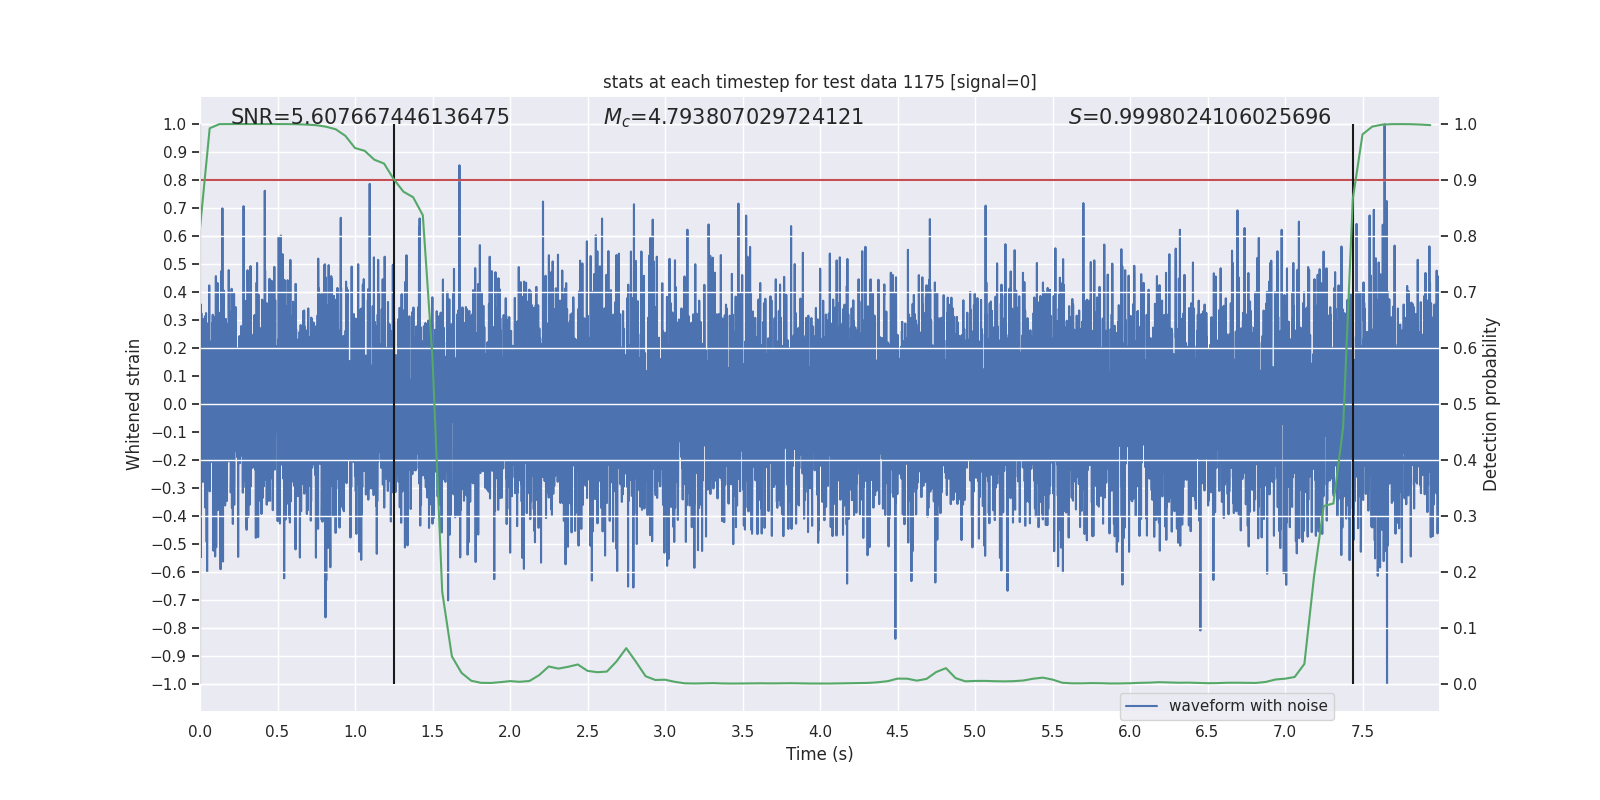Click the 'Whitened strain' y-axis label

(x=133, y=404)
